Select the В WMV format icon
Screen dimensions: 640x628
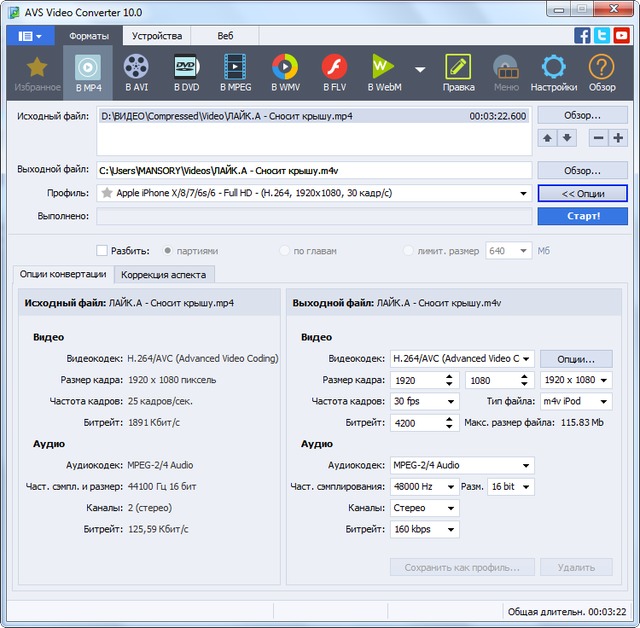coord(285,73)
